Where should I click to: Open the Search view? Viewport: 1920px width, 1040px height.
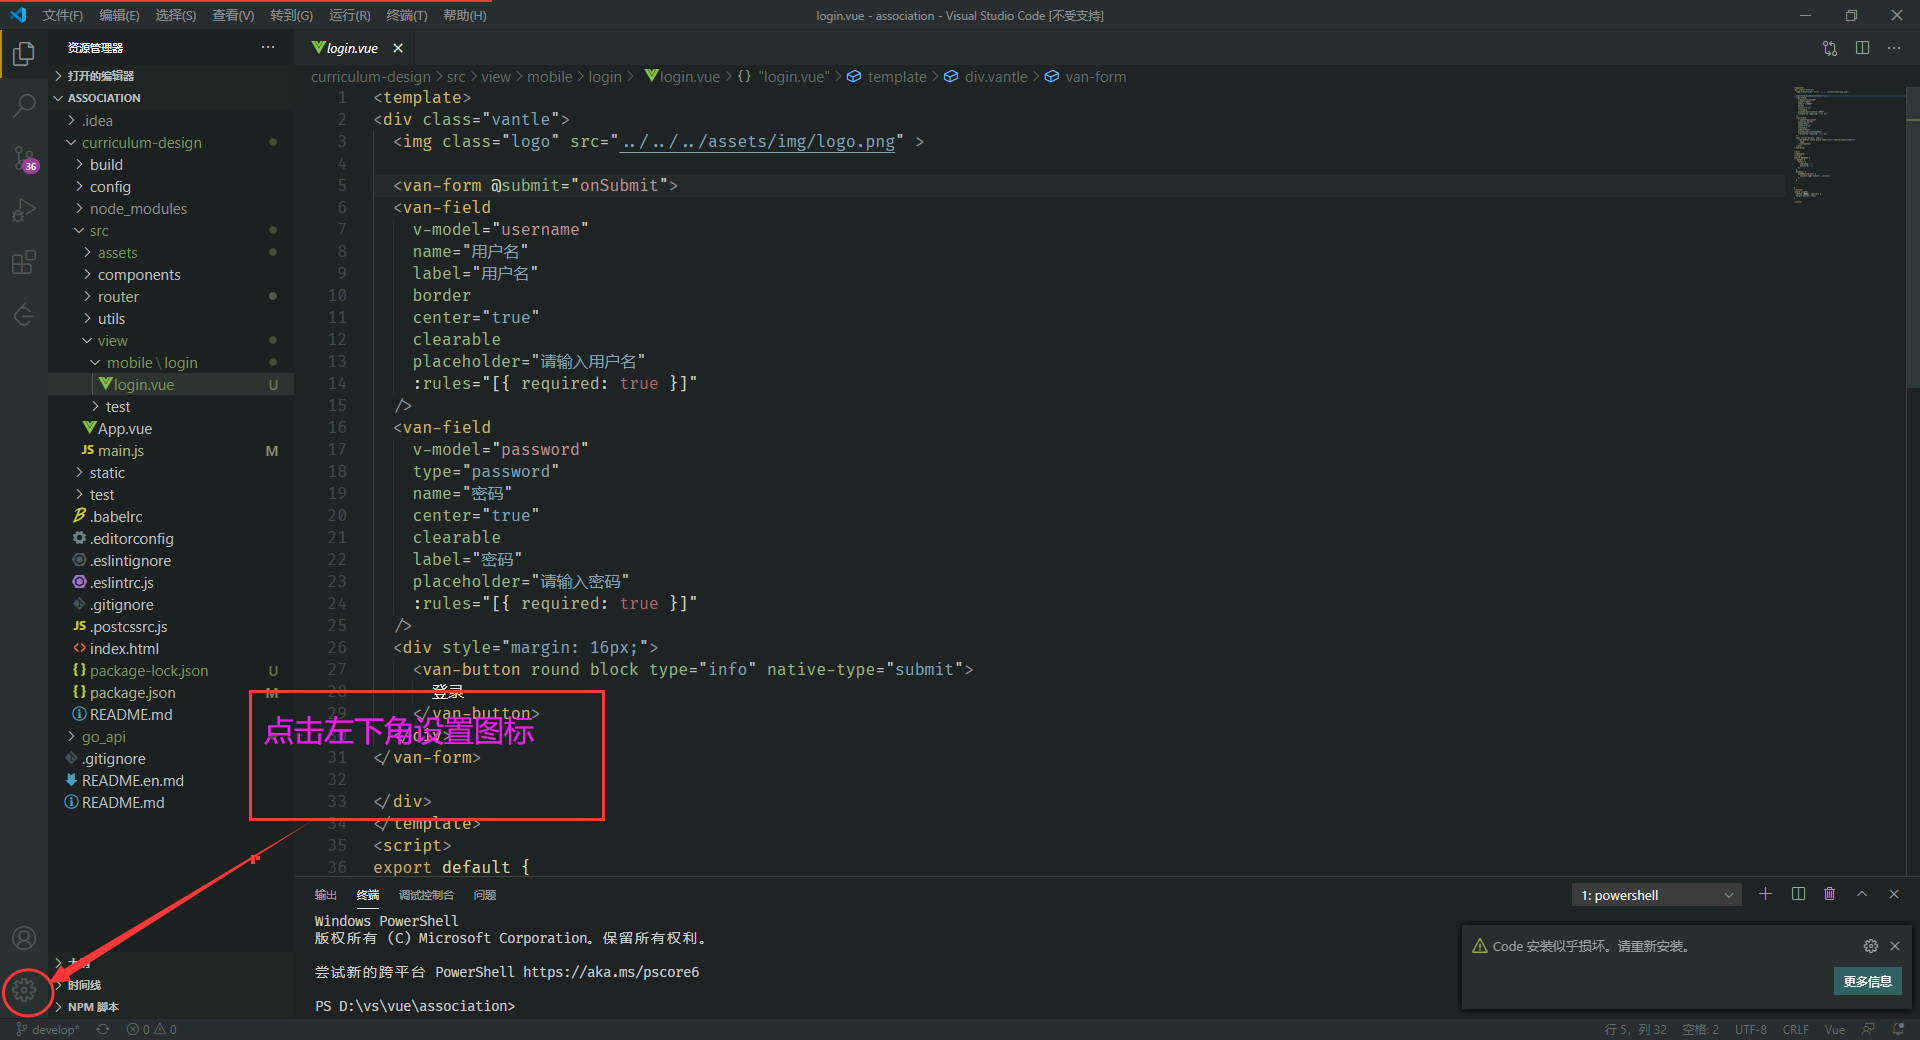pyautogui.click(x=24, y=105)
